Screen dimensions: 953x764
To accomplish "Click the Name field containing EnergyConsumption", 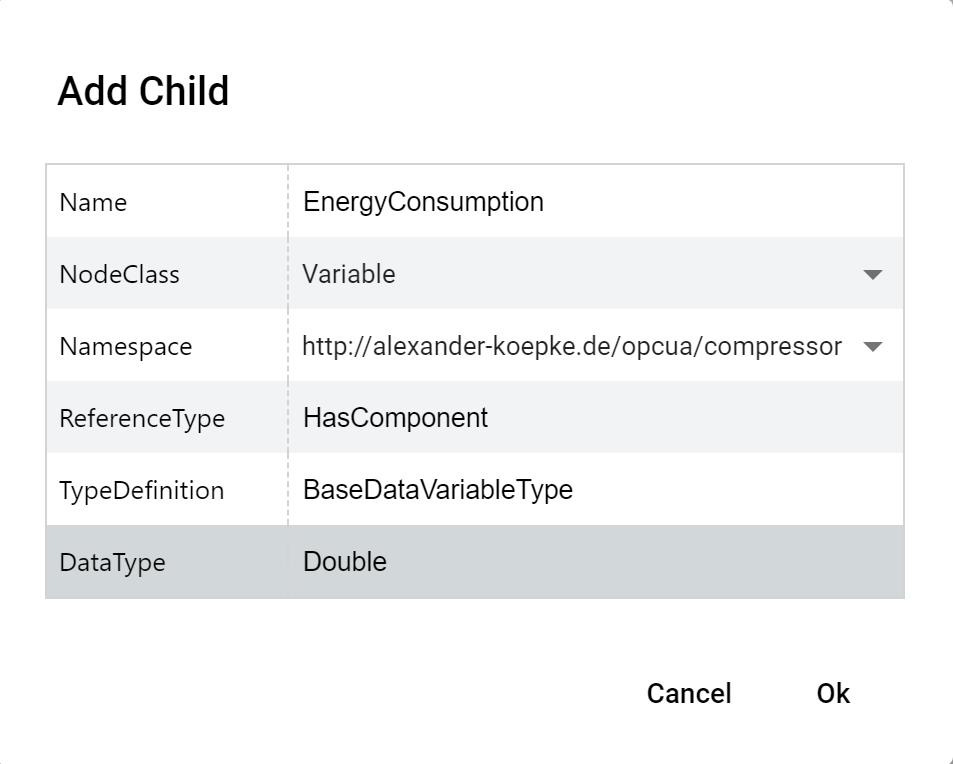I will click(x=596, y=202).
